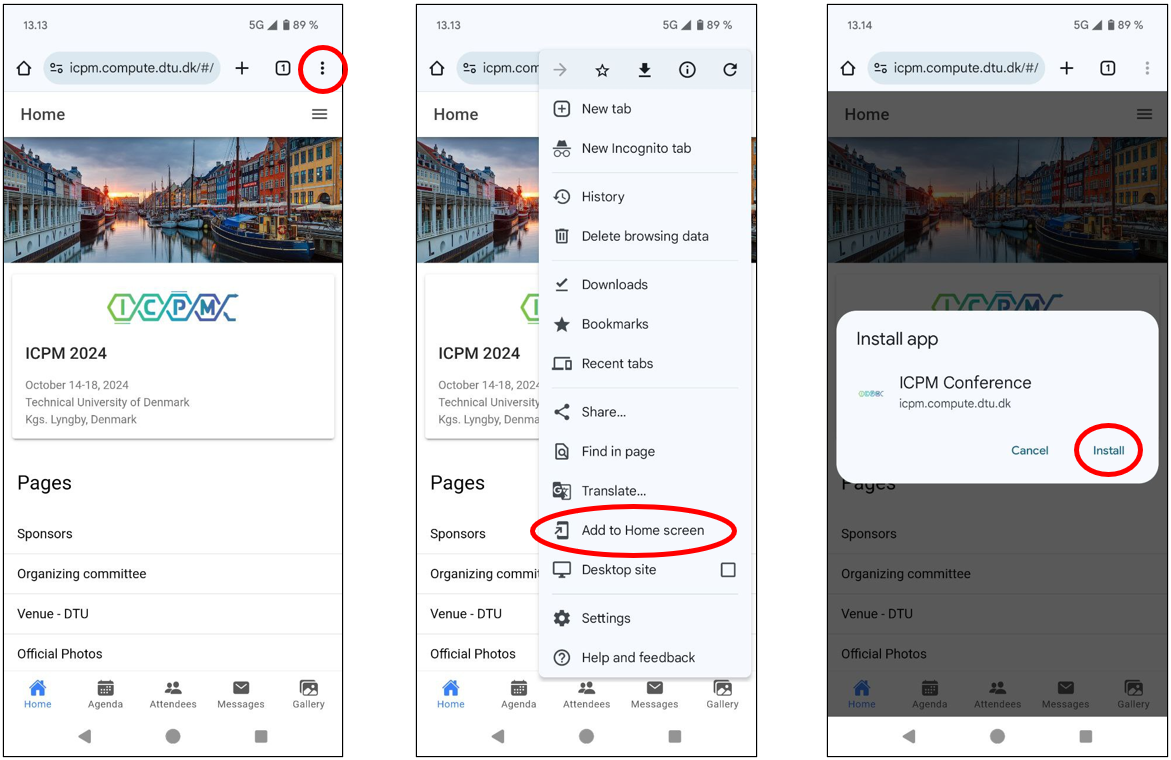Screen dimensions: 1171x760
Task: Open Share… from the Chrome menu
Action: click(x=603, y=412)
